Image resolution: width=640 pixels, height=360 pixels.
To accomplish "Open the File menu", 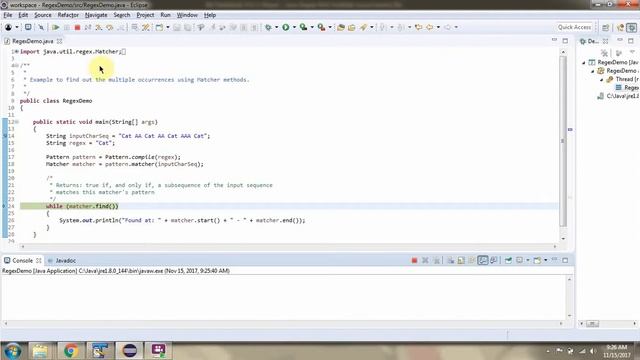I will [x=8, y=15].
